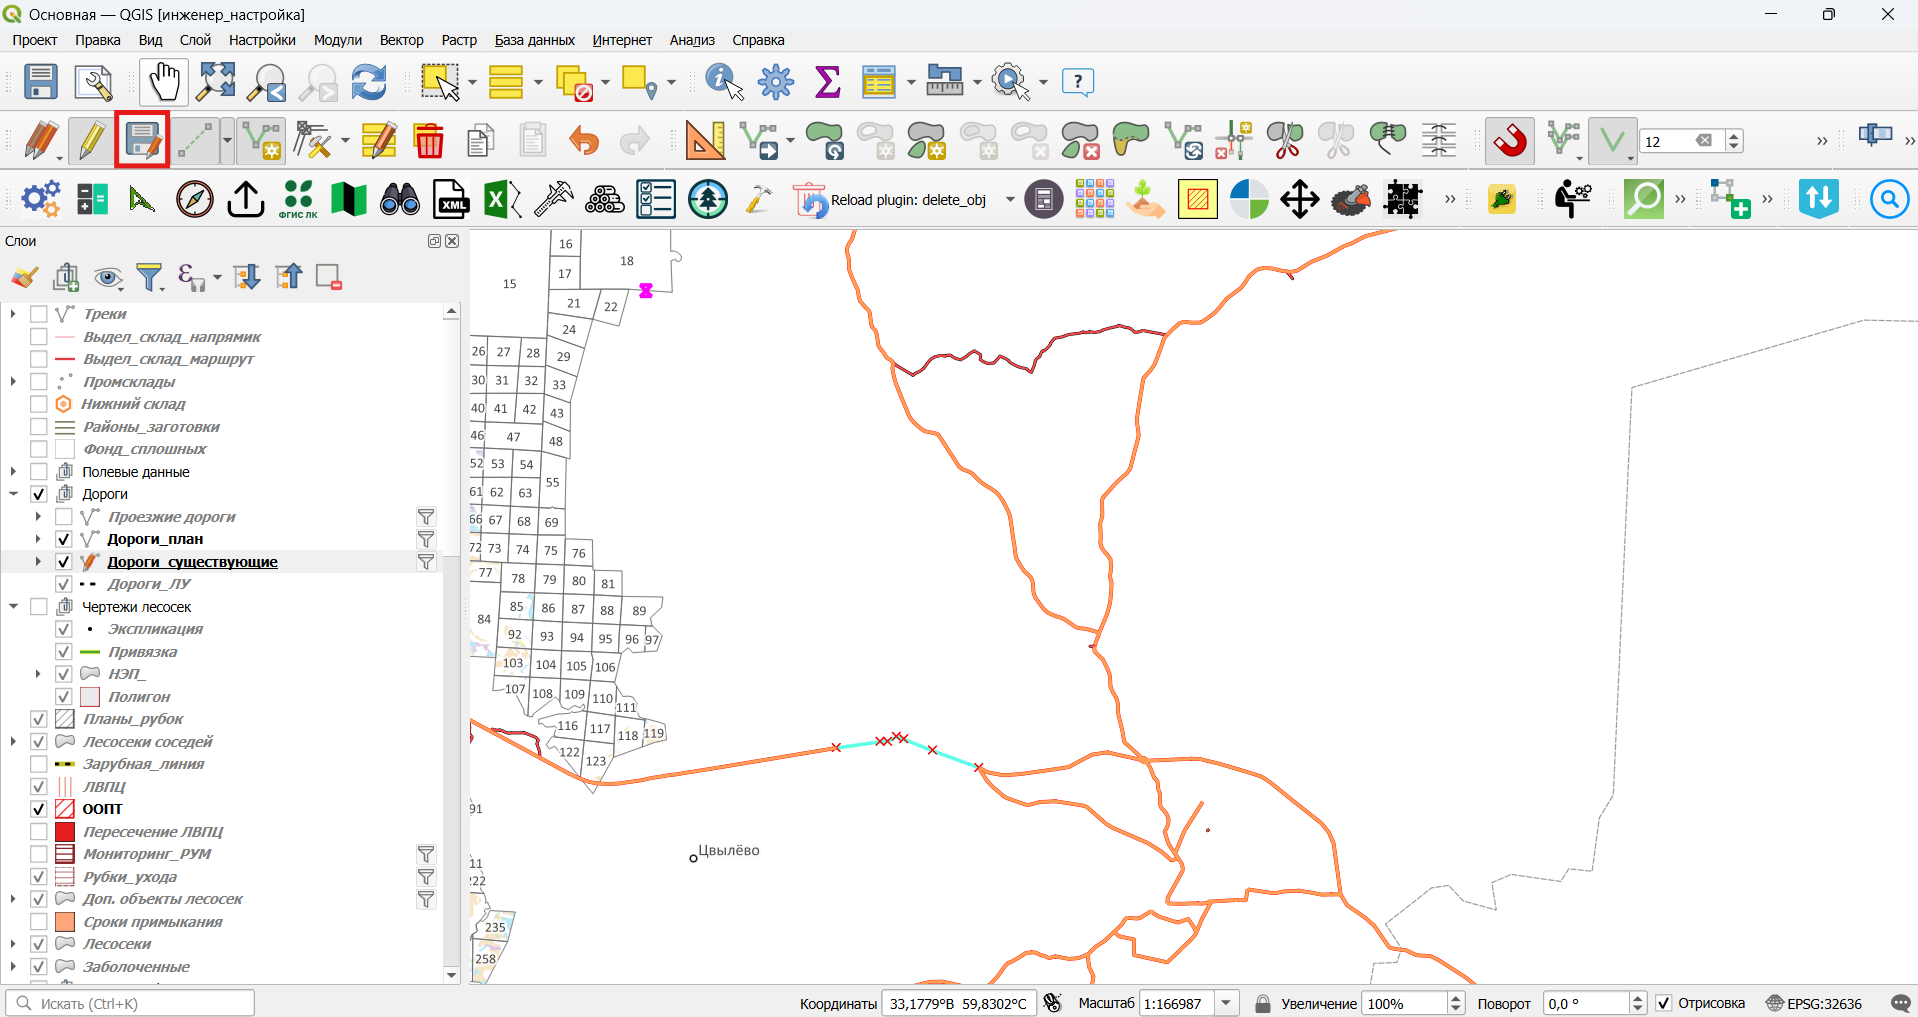Open the attribute table icon

pos(878,82)
